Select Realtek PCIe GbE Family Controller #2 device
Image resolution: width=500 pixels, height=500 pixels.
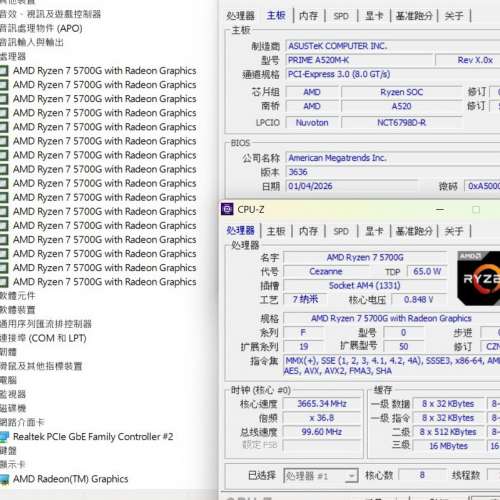coord(93,436)
